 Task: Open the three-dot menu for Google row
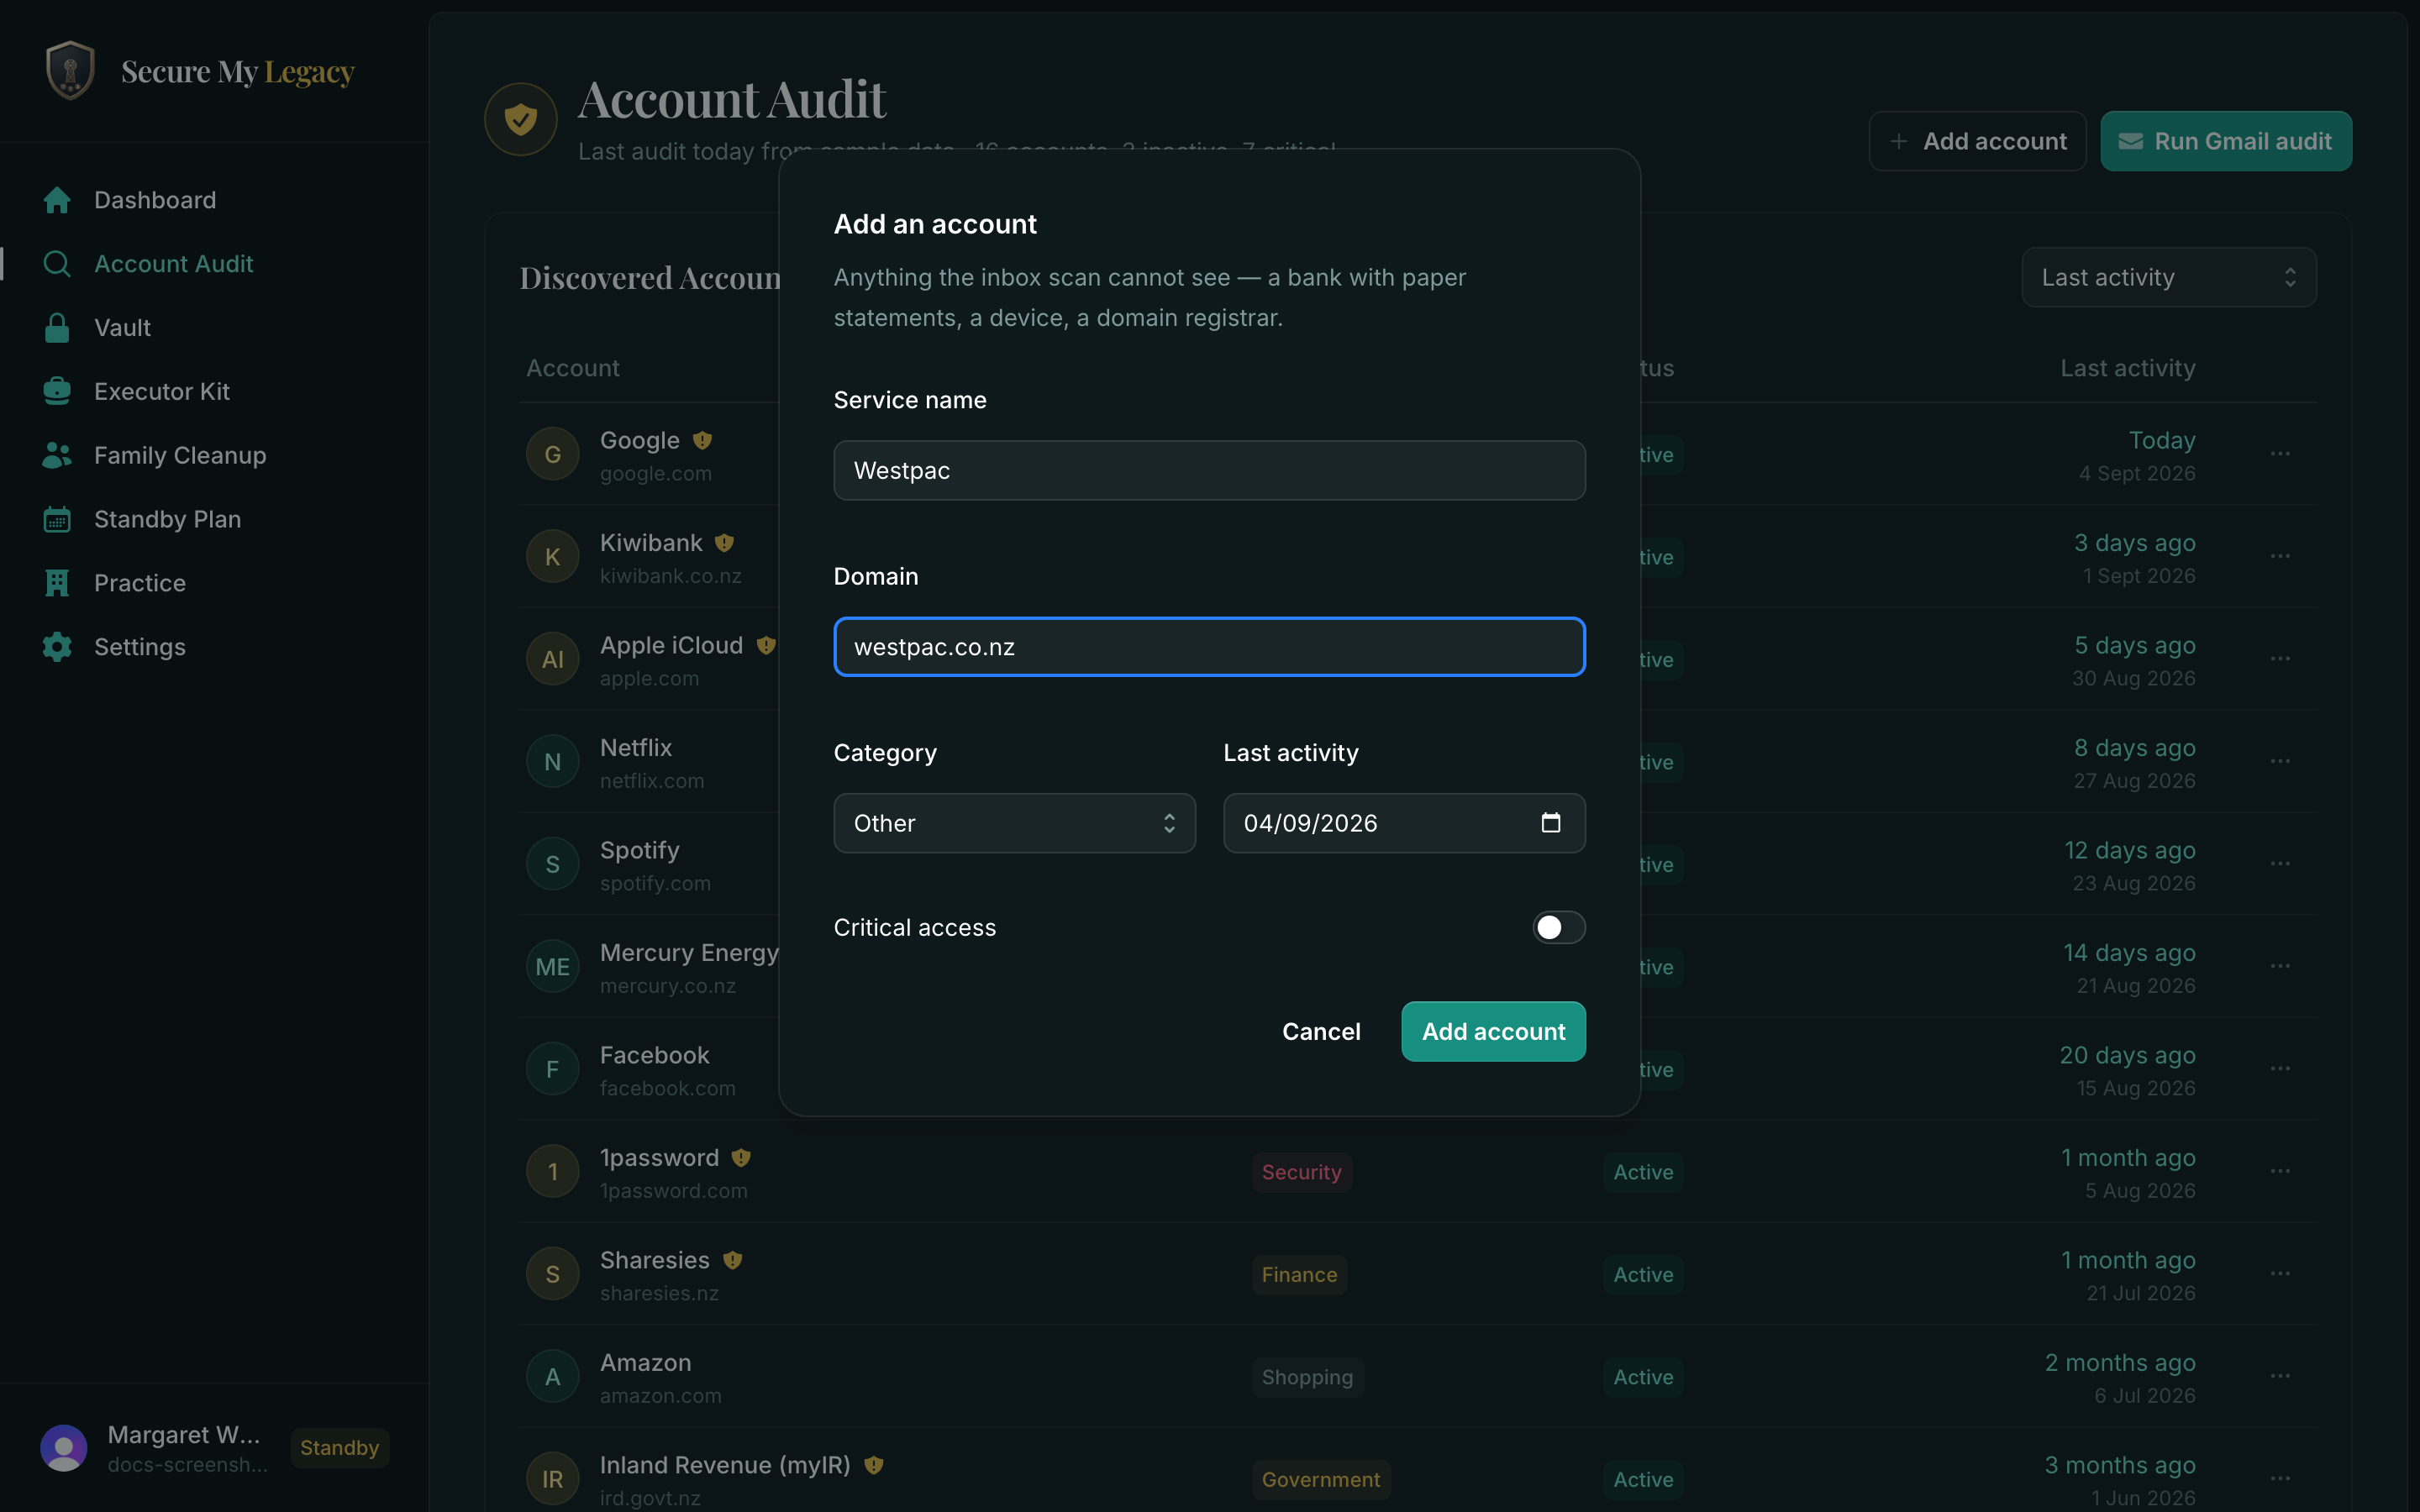tap(2280, 454)
